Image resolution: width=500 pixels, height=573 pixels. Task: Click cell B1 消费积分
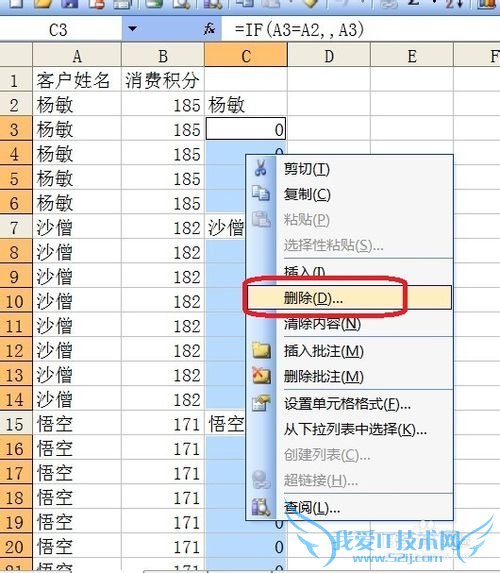163,80
